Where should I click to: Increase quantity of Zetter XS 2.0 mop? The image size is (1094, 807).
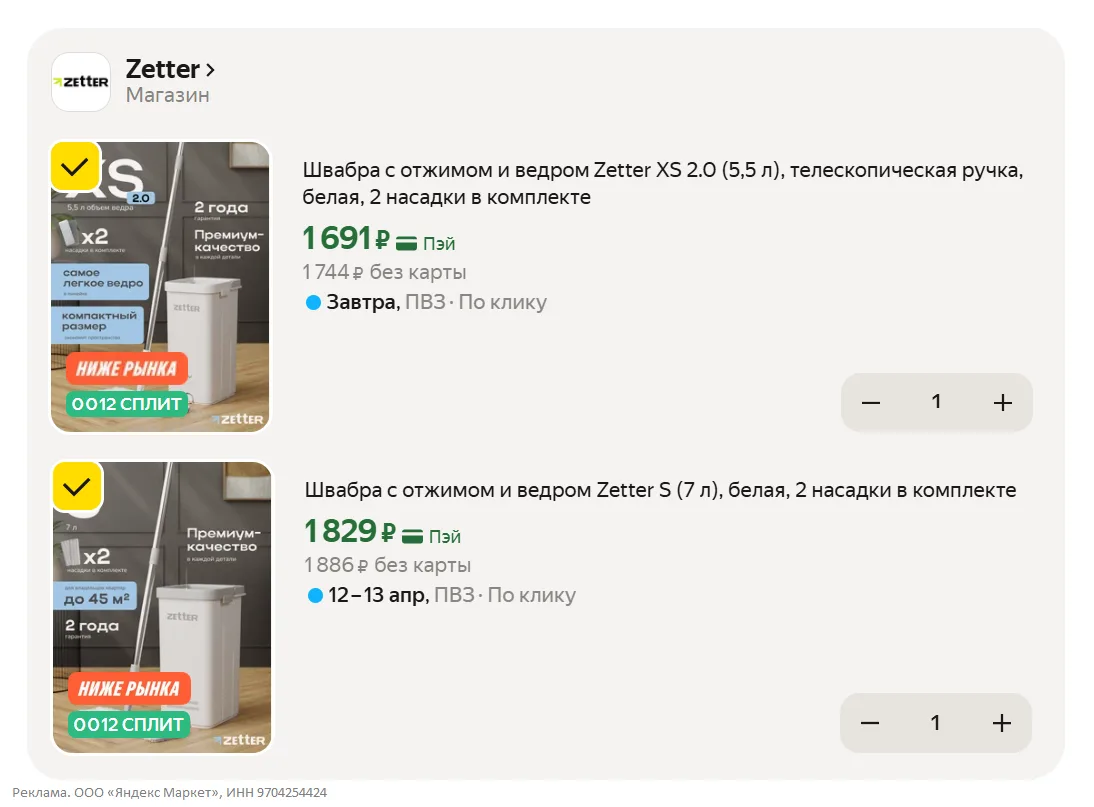pyautogui.click(x=1002, y=403)
